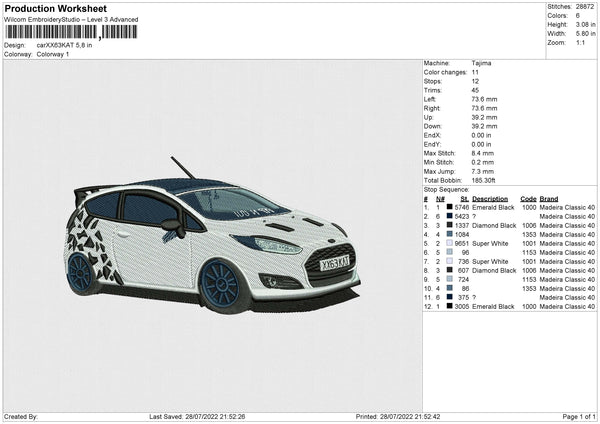Viewport: 600px width, 424px height.
Task: Click the Up value 39.2 mm
Action: tap(484, 117)
